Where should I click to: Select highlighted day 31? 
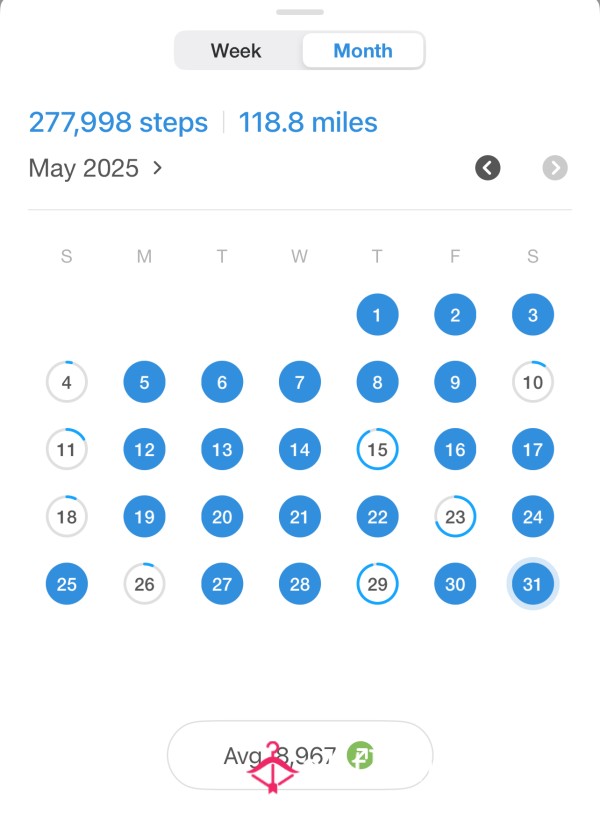[532, 584]
